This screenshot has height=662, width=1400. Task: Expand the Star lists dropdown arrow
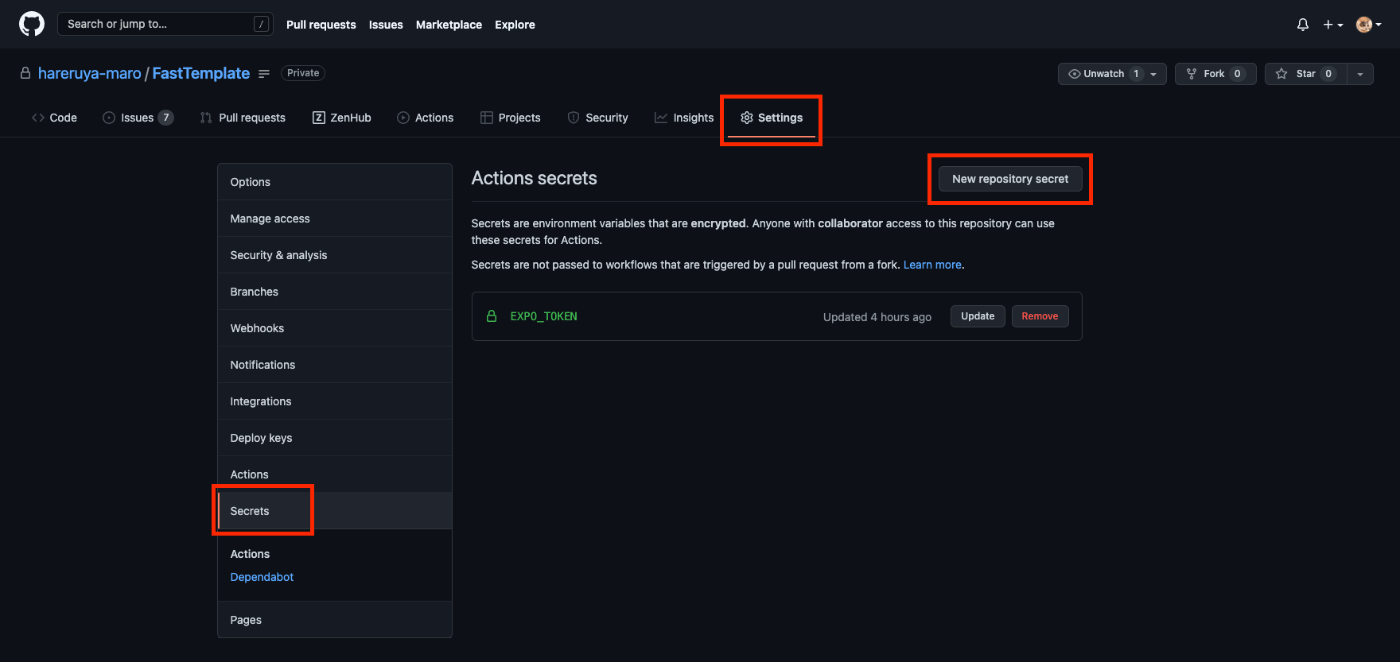(x=1360, y=74)
